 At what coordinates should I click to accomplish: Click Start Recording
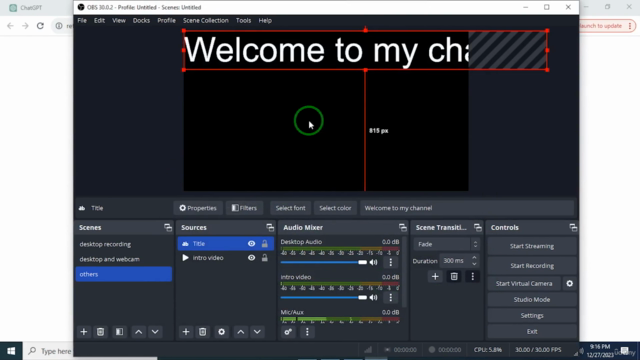tap(532, 266)
